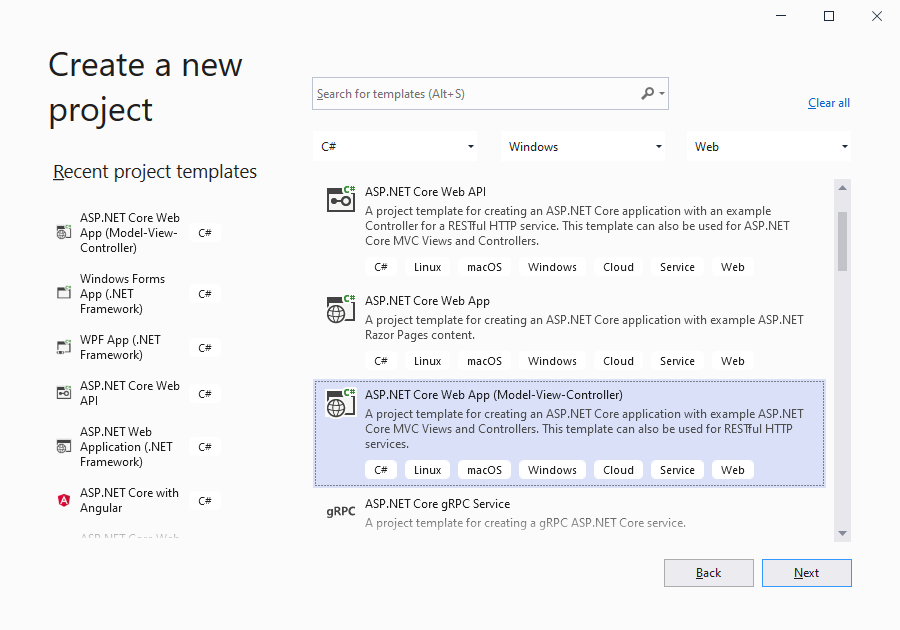This screenshot has height=630, width=900.
Task: Close the Create a new project dialog
Action: [876, 16]
